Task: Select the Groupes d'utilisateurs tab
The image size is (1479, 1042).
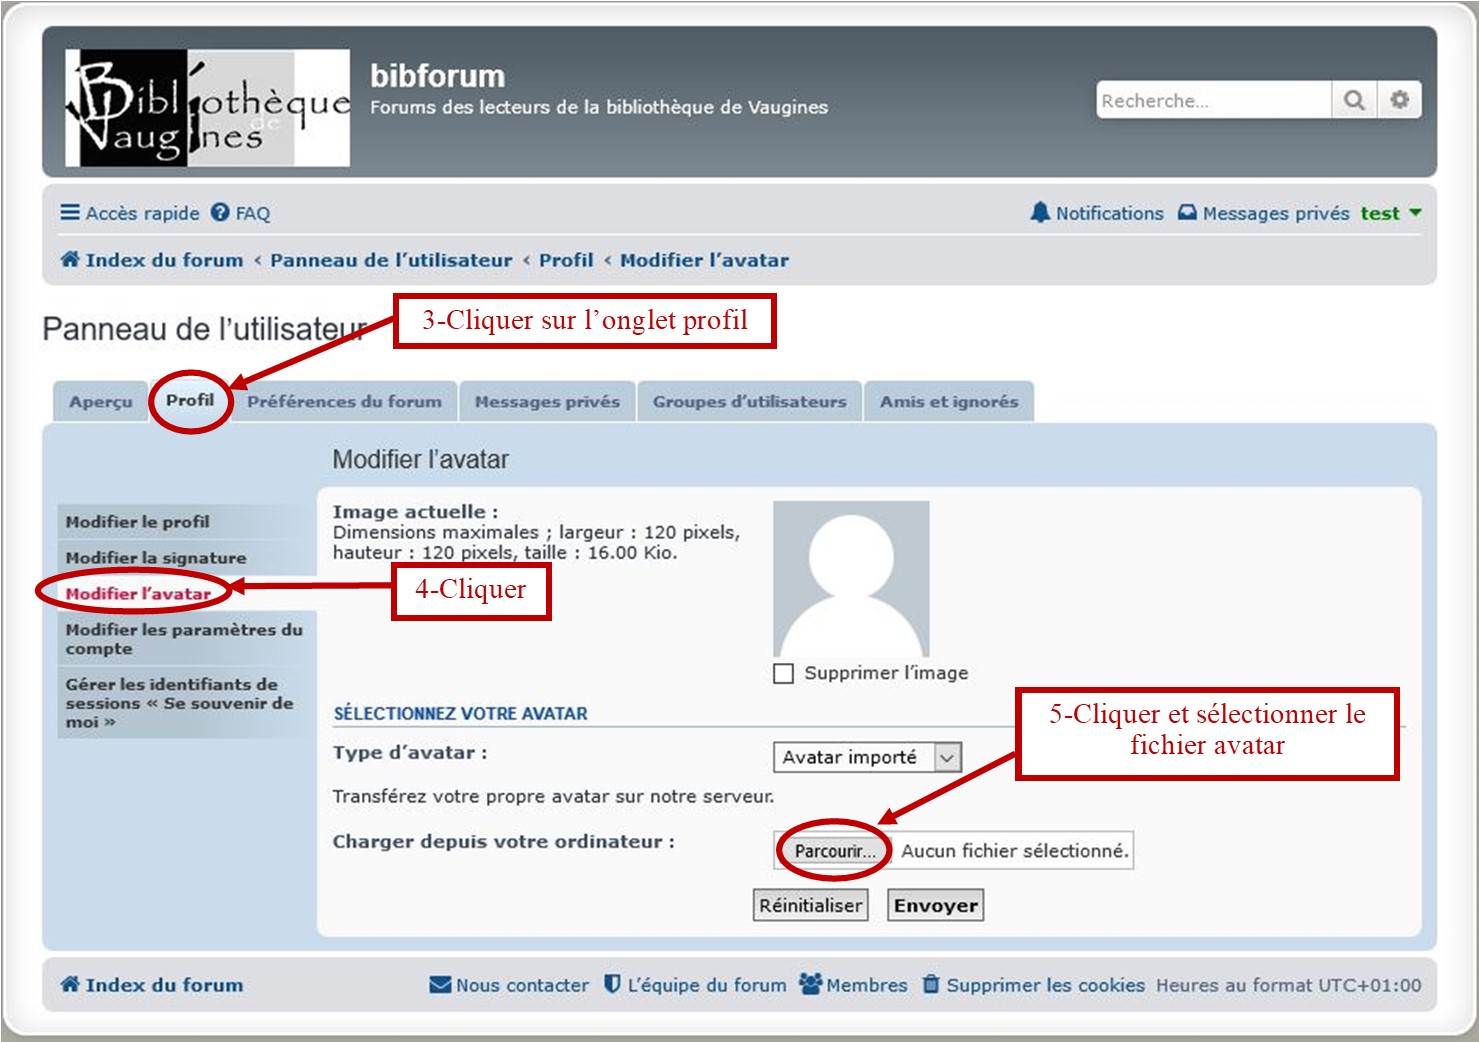Action: coord(749,402)
